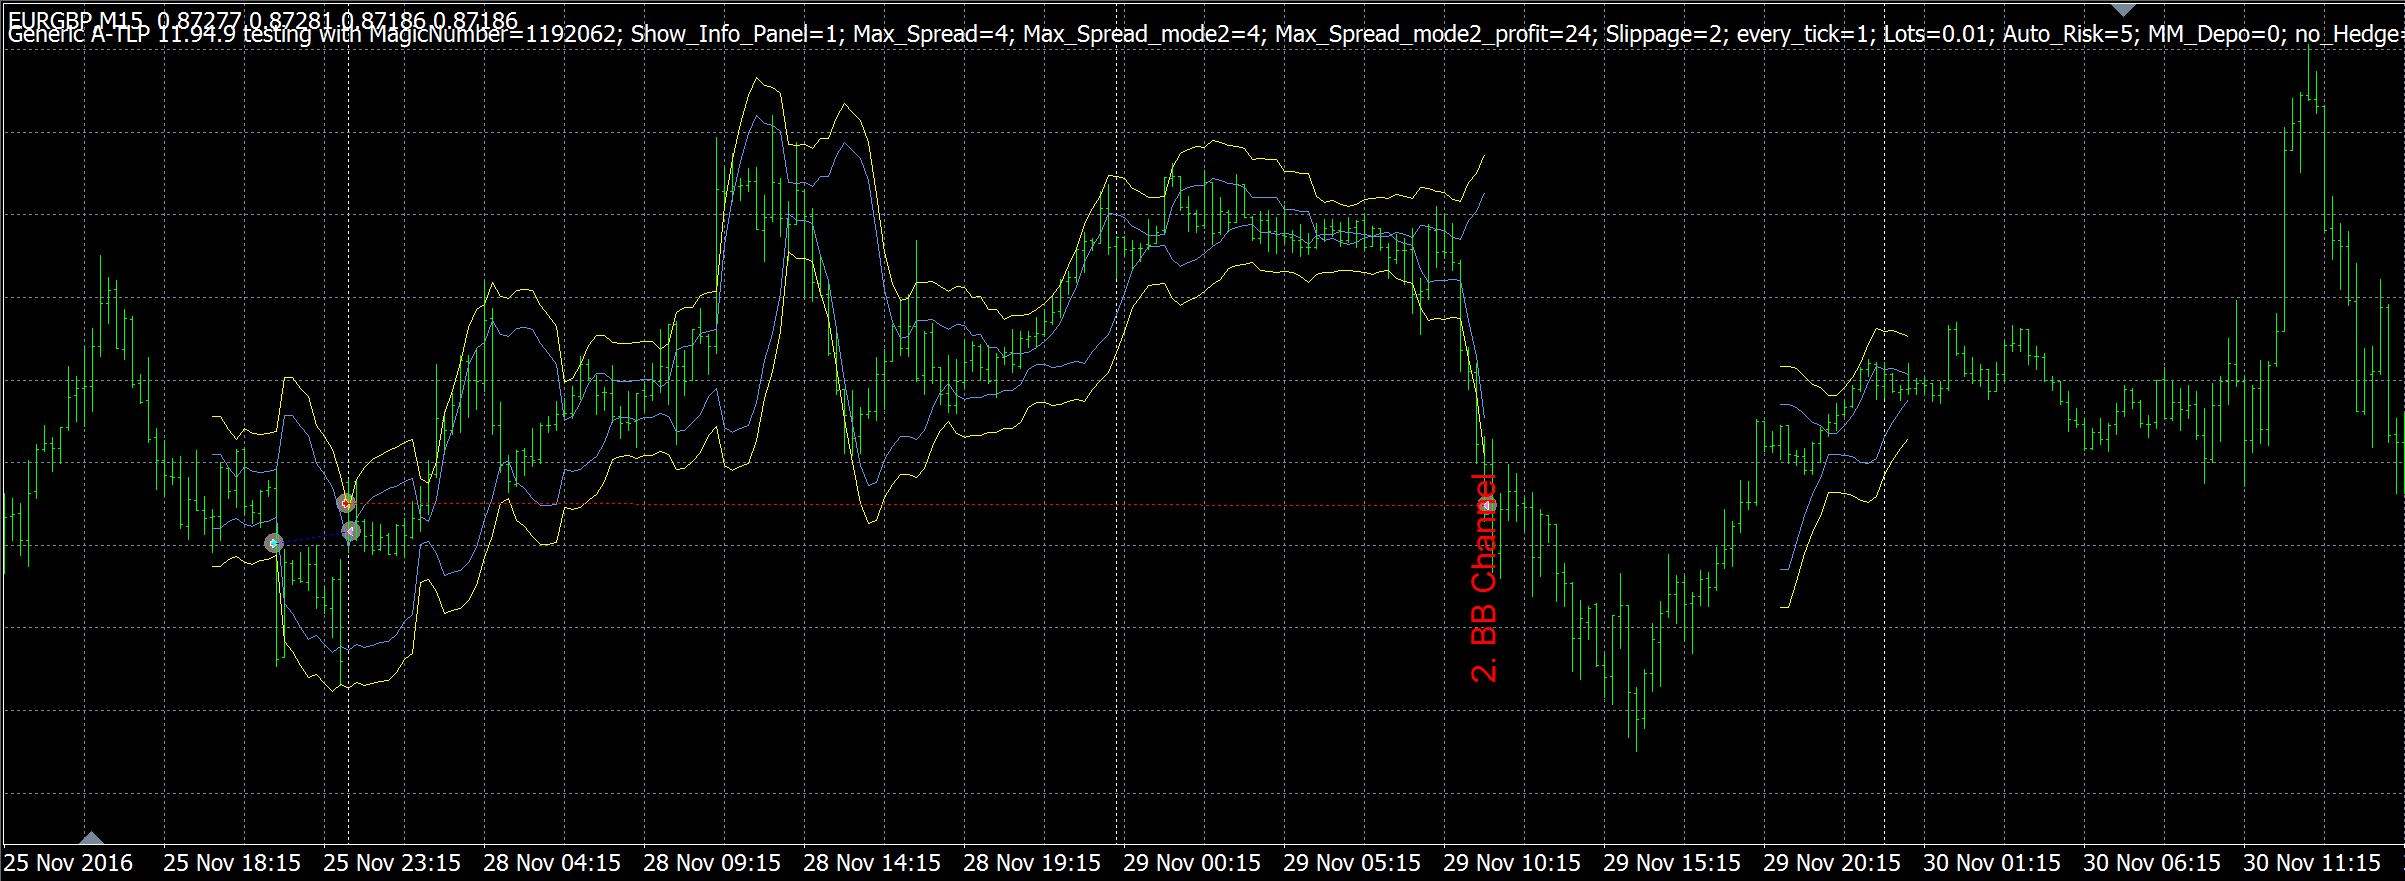The width and height of the screenshot is (2405, 881).
Task: Select the blue dashed line between trade markers
Action: (x=312, y=538)
